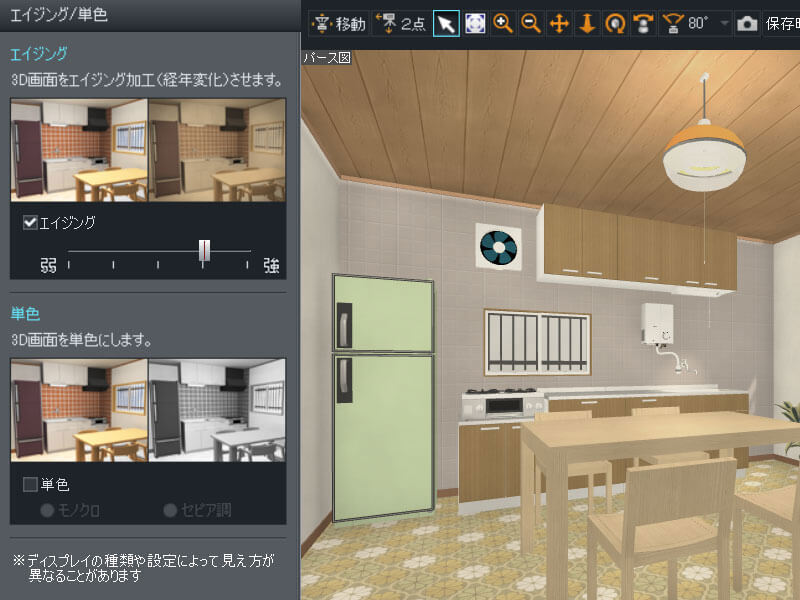The height and width of the screenshot is (600, 800).
Task: Click the 移動 (move) viewpoint tool
Action: (339, 23)
